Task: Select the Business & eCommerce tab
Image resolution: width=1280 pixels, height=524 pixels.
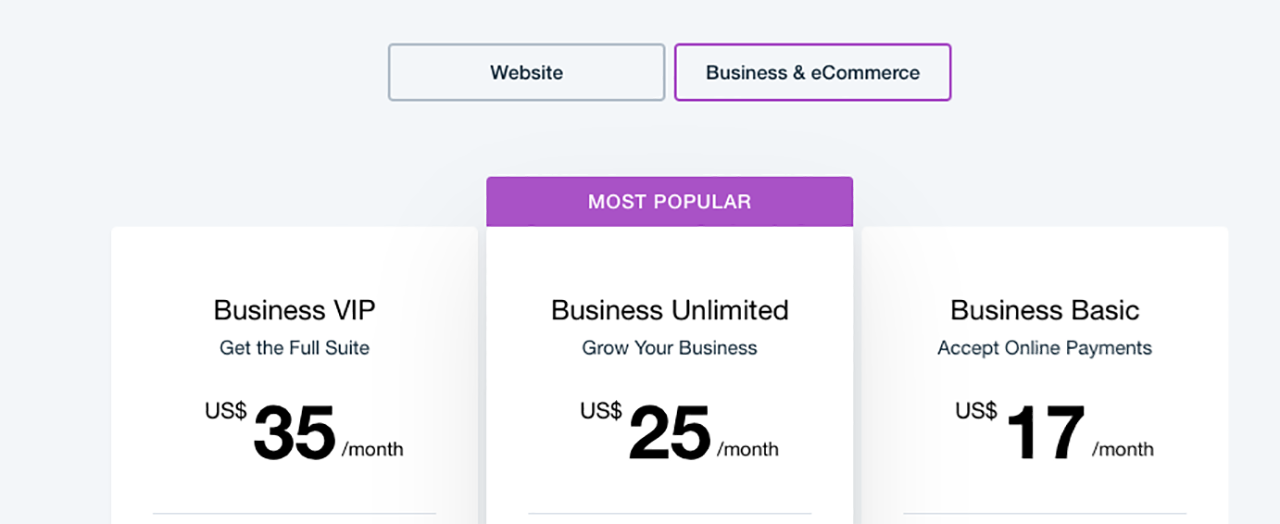Action: (x=812, y=72)
